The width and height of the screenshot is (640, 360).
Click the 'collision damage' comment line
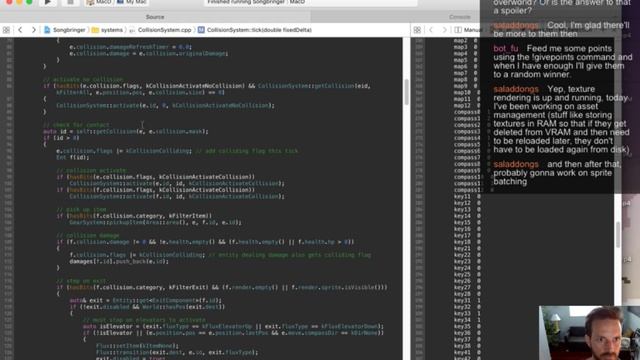(x=88, y=236)
